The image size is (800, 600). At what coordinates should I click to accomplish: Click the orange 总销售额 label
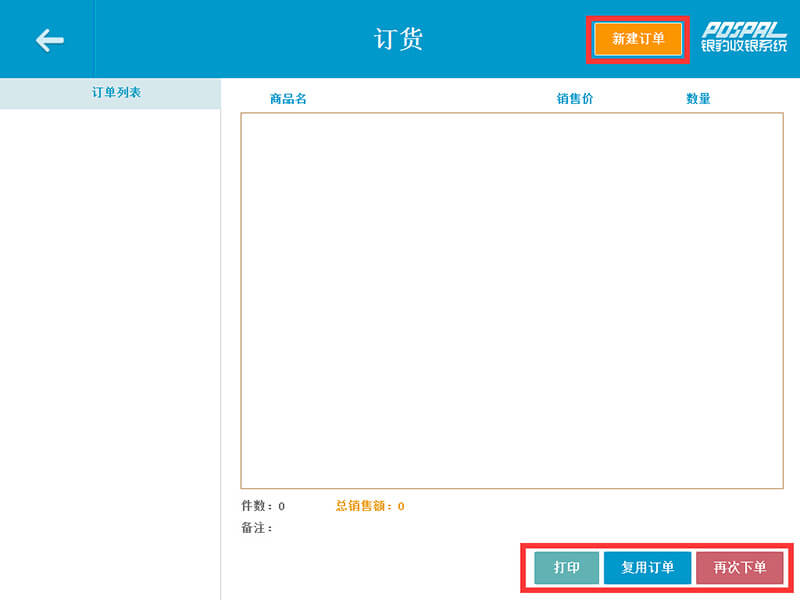(x=364, y=506)
